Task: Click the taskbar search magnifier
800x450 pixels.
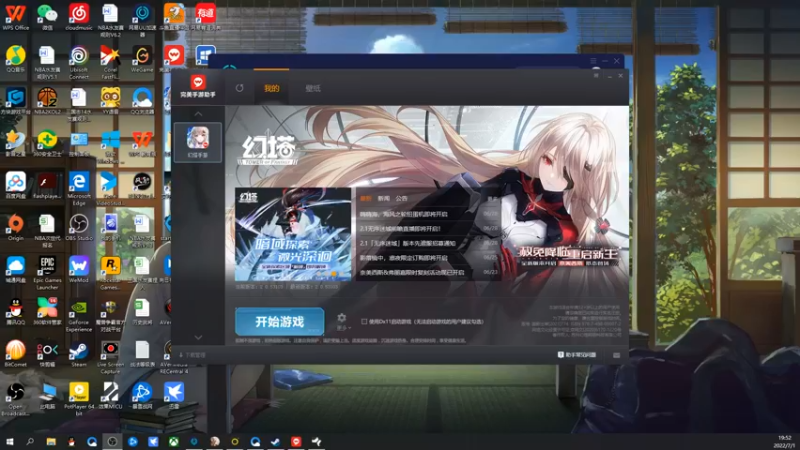Action: 30,441
